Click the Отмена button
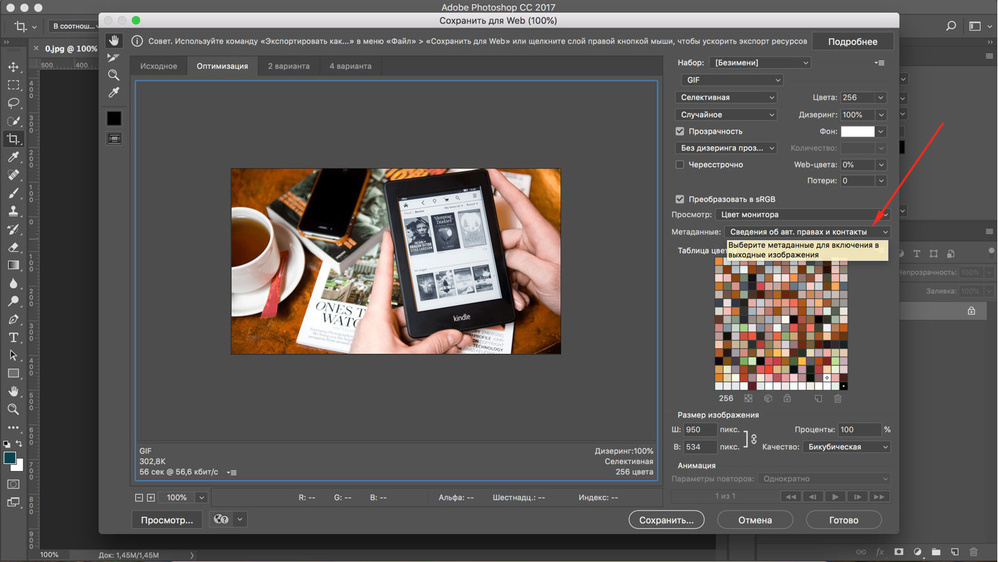Image resolution: width=998 pixels, height=562 pixels. pos(755,520)
